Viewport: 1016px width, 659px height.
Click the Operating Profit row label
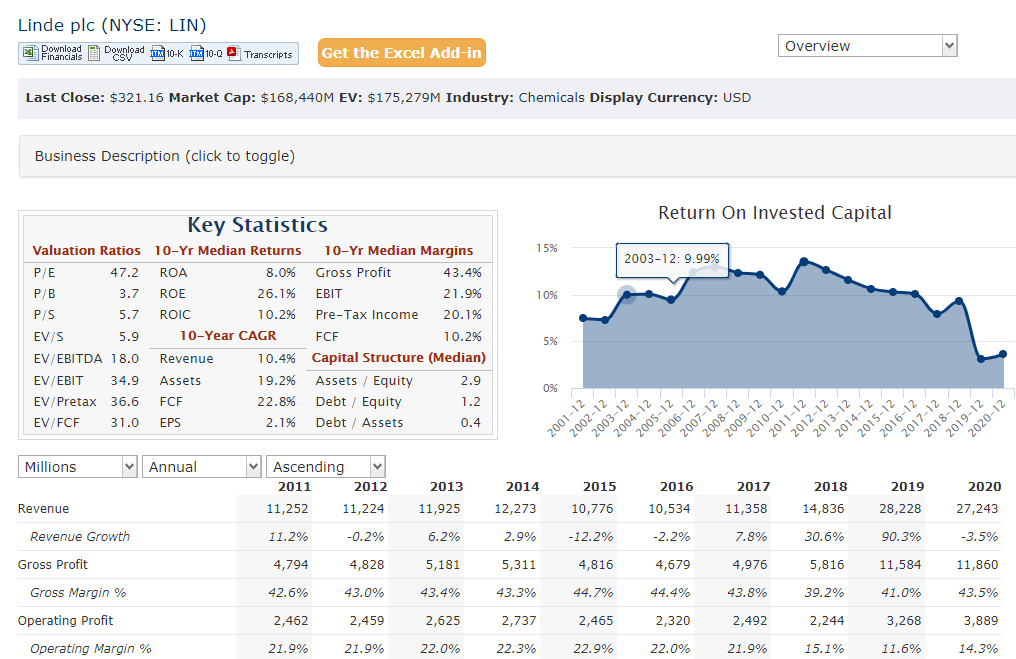65,621
